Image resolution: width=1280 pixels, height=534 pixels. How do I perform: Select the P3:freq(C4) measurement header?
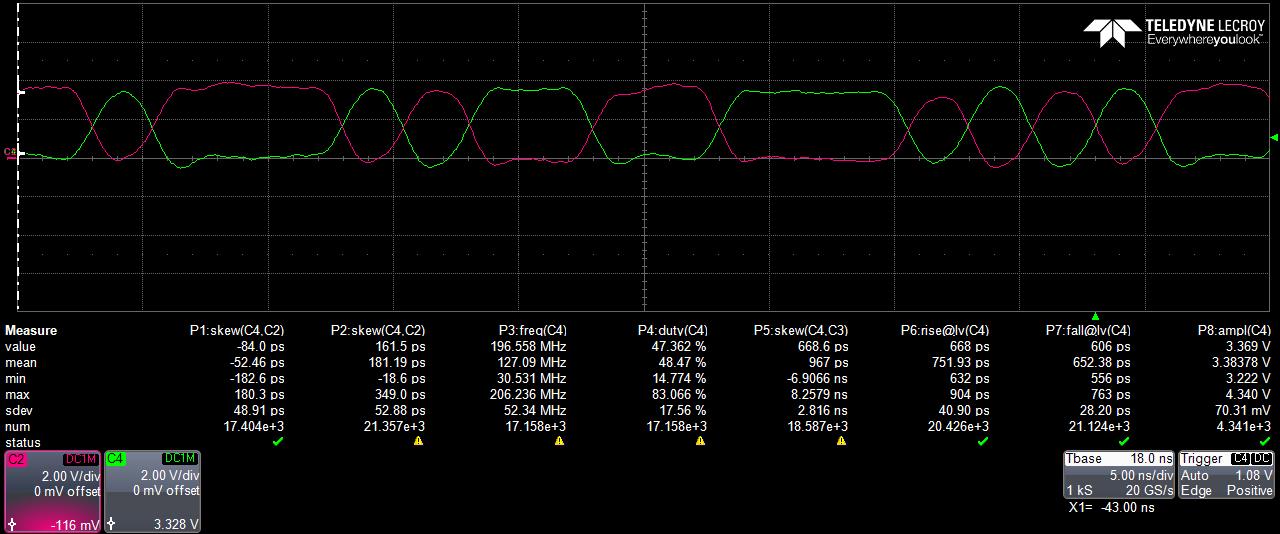click(532, 331)
